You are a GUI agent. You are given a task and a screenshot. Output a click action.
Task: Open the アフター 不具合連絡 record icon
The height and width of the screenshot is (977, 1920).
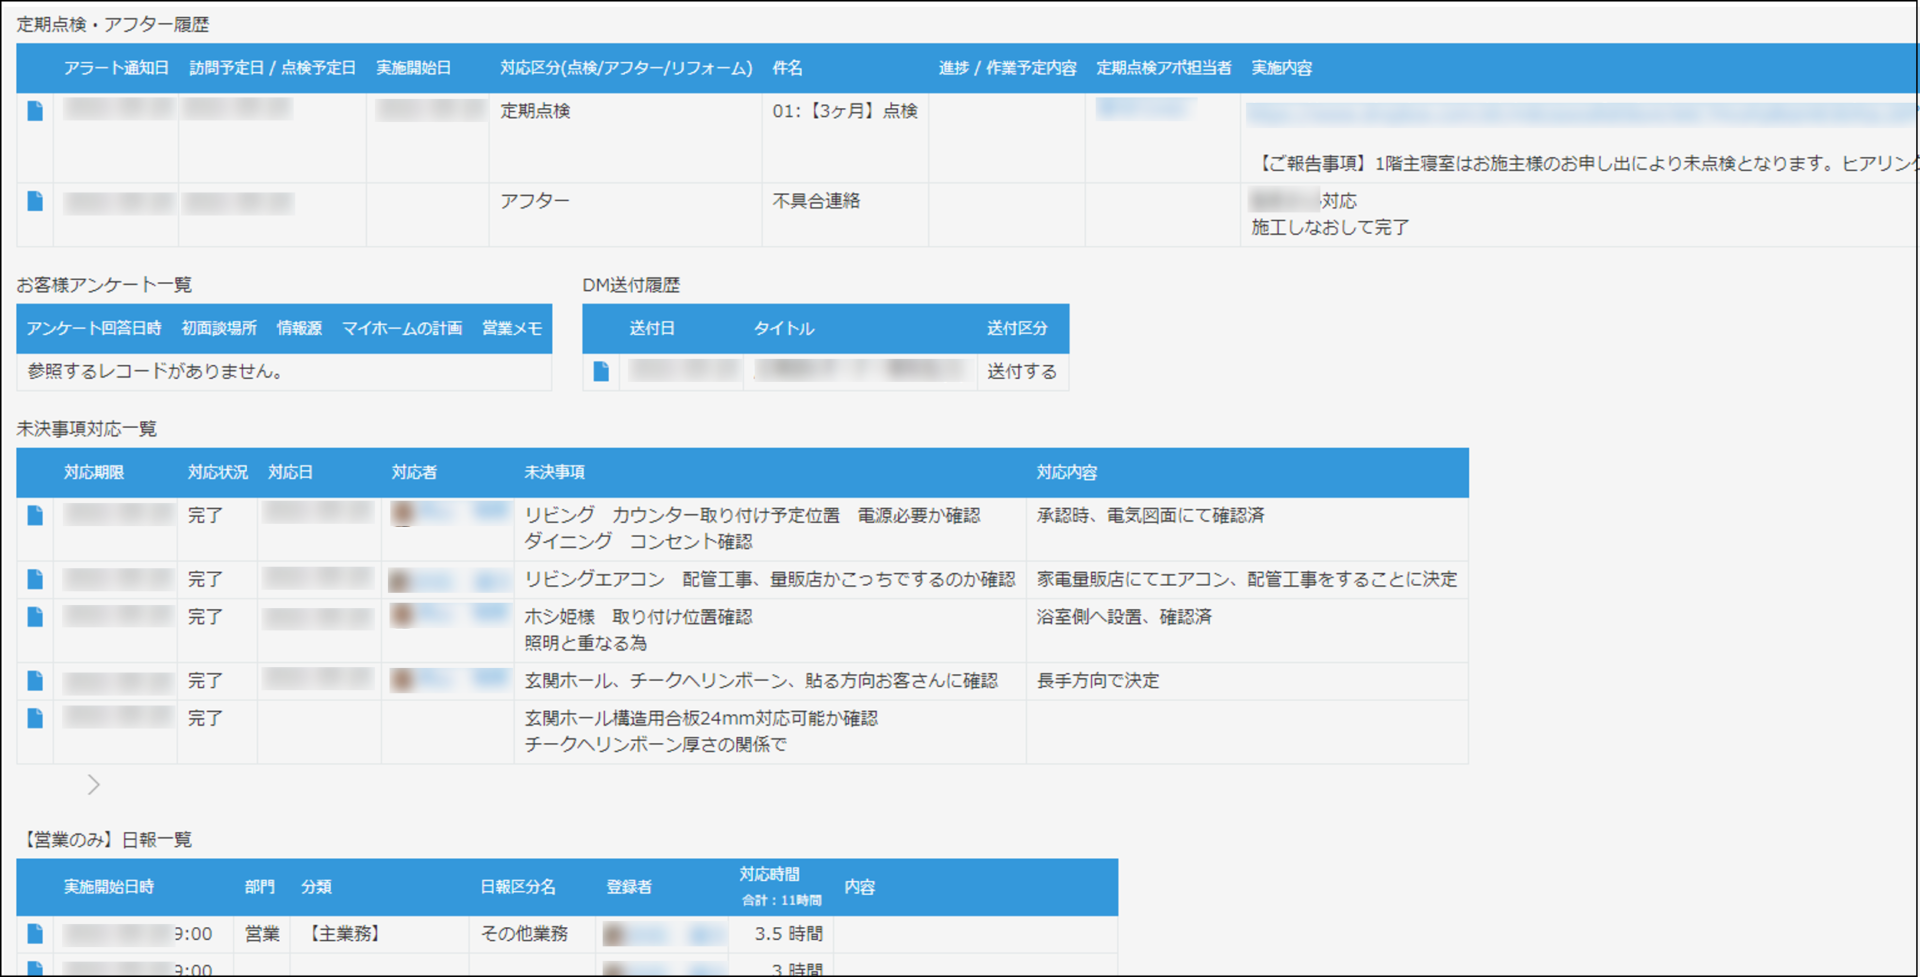pos(35,201)
